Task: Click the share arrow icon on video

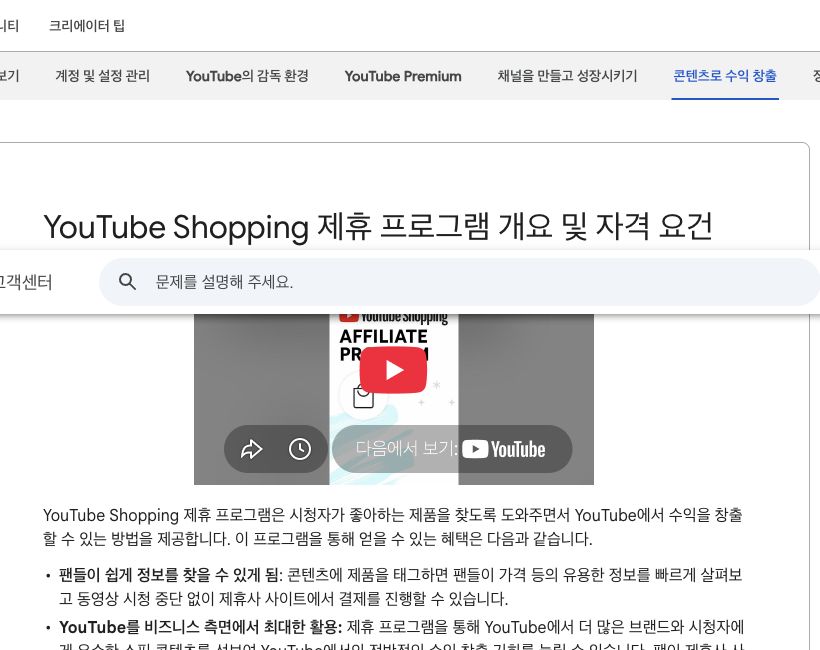Action: click(251, 449)
